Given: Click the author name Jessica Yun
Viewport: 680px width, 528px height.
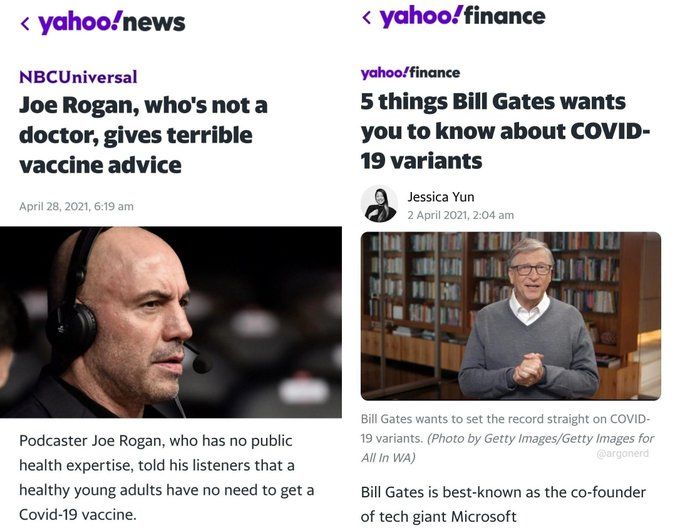Looking at the screenshot, I should click(441, 196).
